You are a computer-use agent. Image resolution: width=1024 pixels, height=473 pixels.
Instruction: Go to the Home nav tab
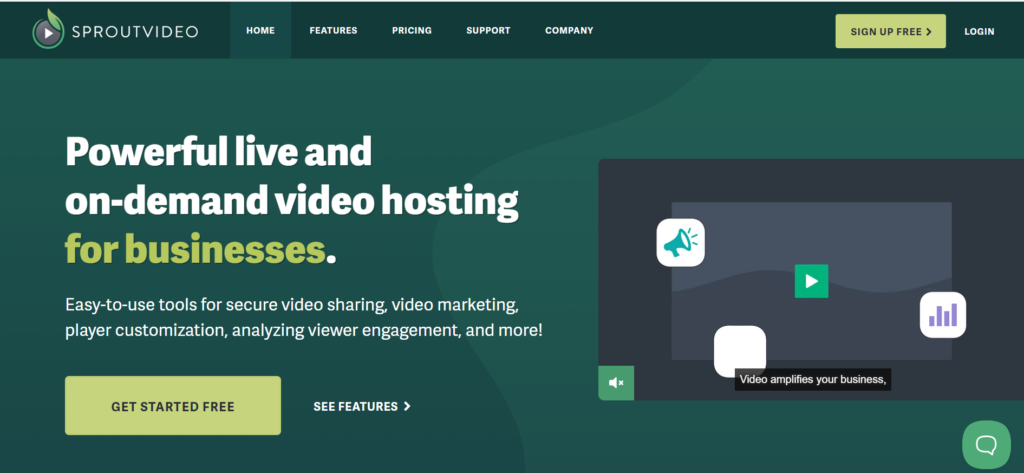coord(260,31)
